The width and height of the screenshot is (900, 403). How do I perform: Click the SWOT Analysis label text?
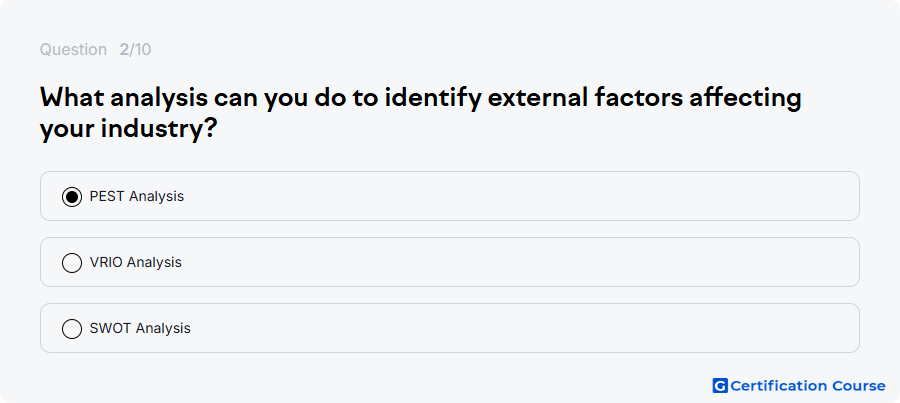click(x=140, y=328)
